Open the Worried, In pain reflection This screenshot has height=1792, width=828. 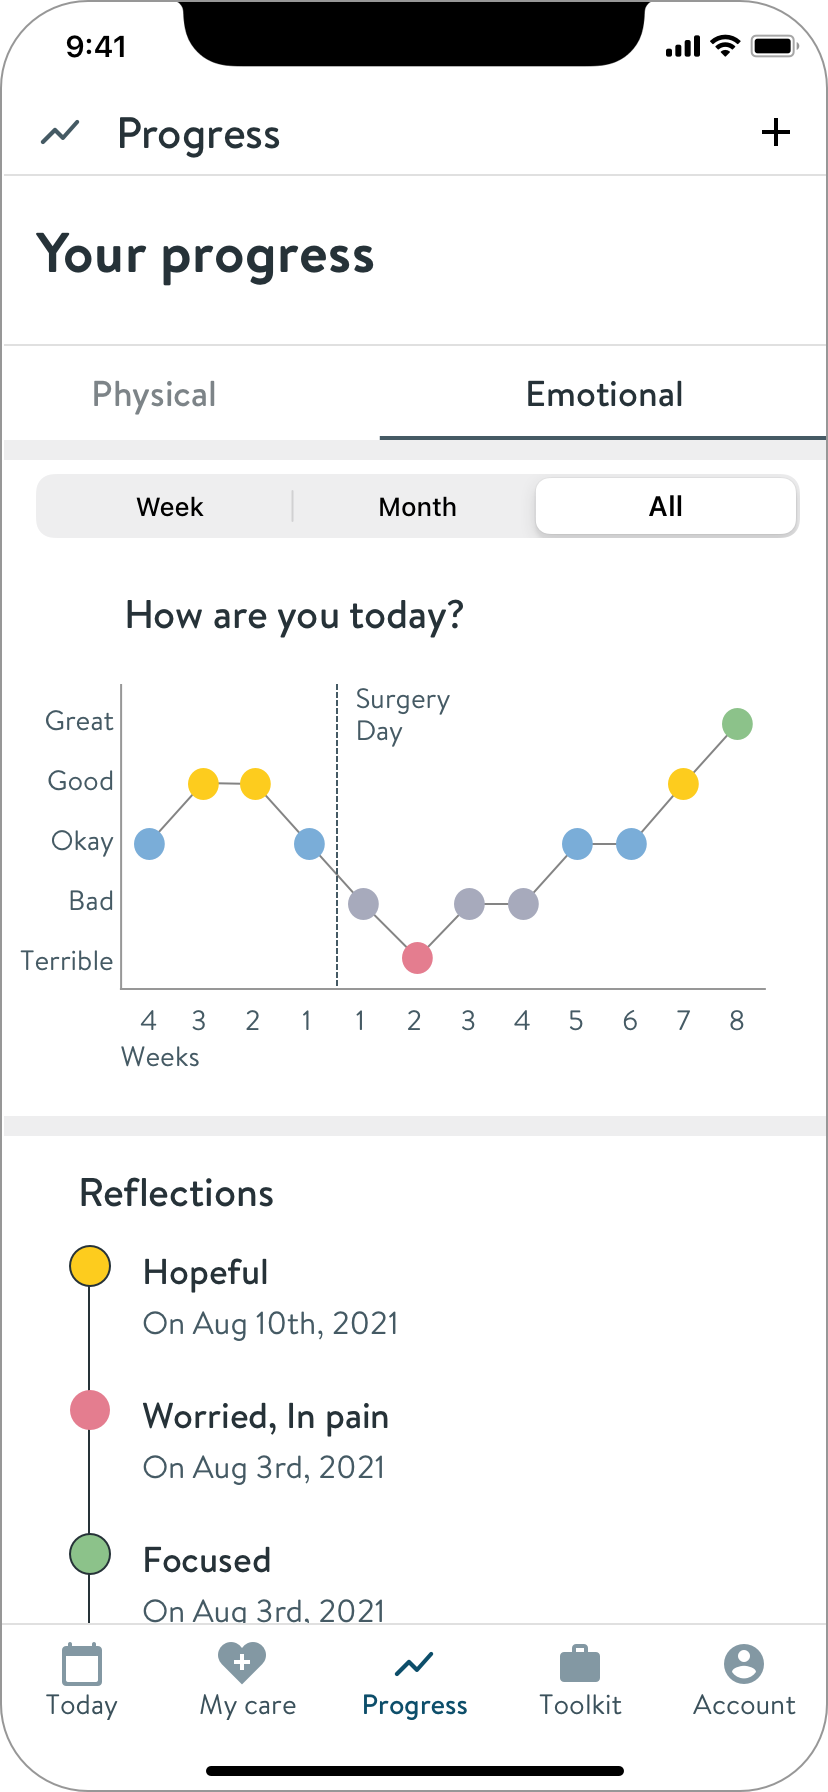coord(266,1417)
